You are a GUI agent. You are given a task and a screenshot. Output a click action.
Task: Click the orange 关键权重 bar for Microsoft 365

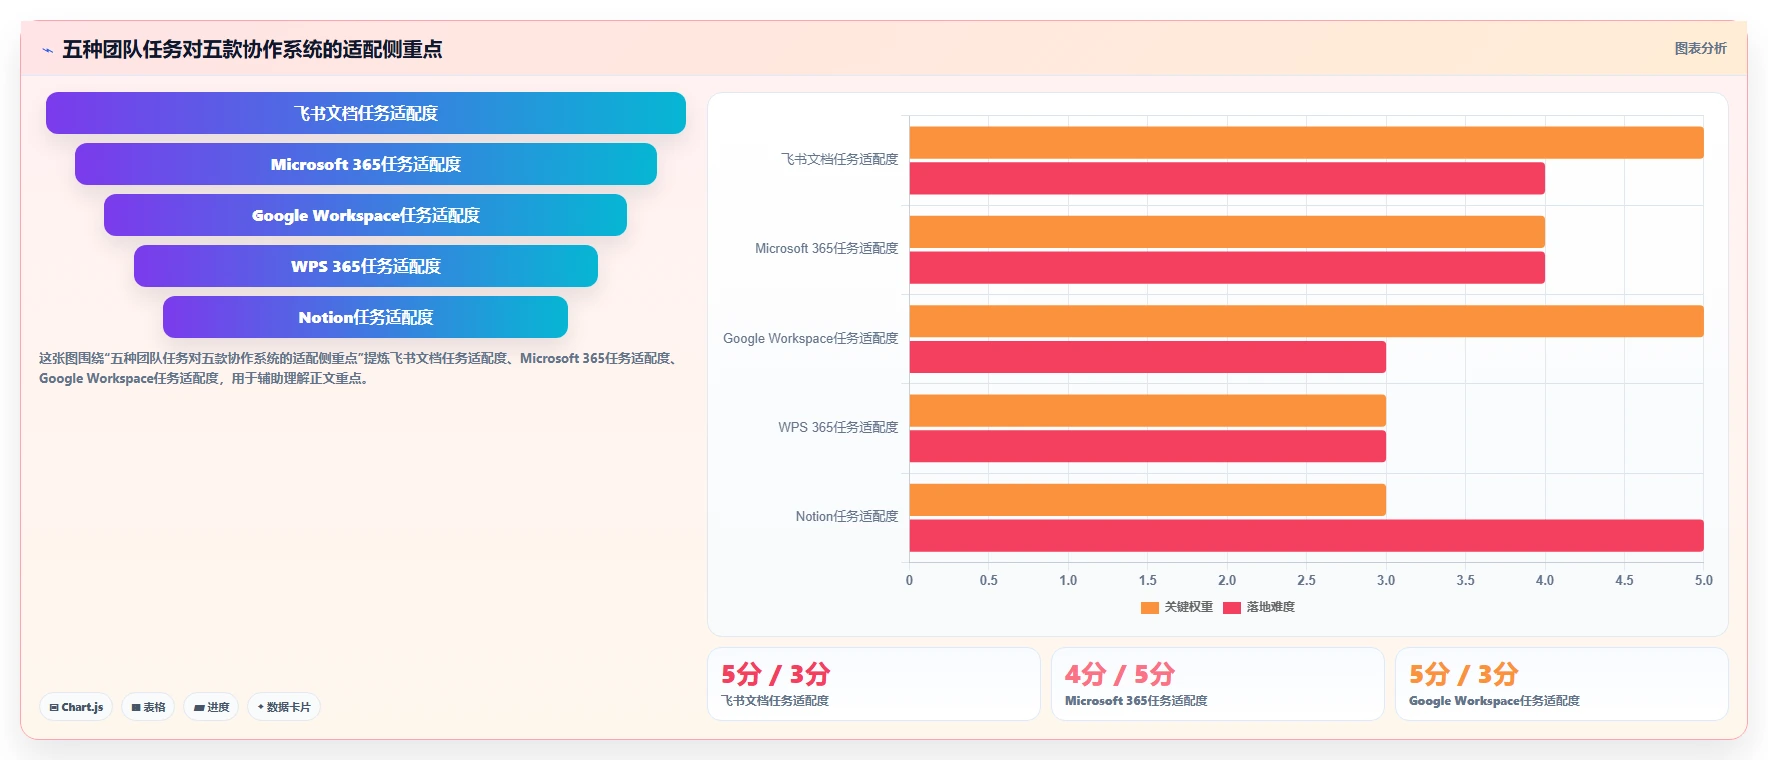(1227, 232)
